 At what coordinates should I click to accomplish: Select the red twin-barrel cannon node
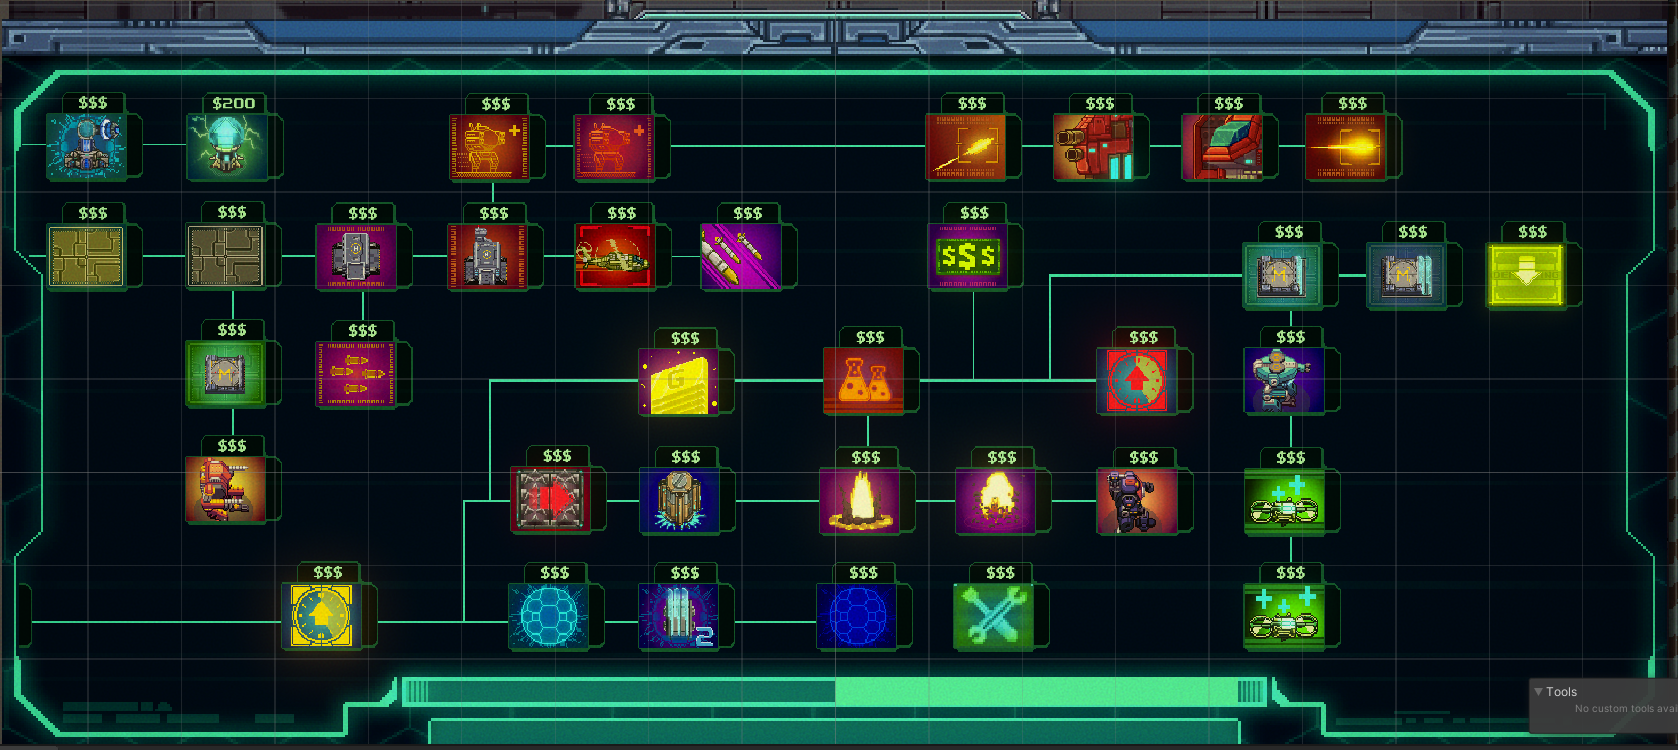(1094, 146)
